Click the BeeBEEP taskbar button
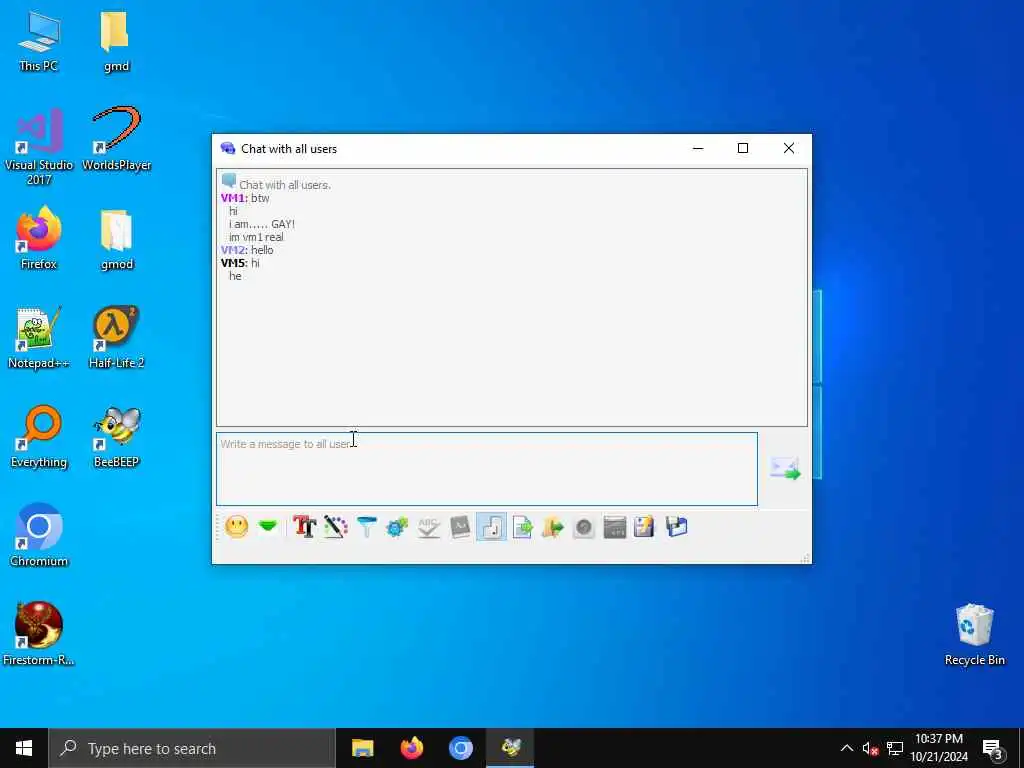Screen dimensions: 1024x768 (x=510, y=748)
